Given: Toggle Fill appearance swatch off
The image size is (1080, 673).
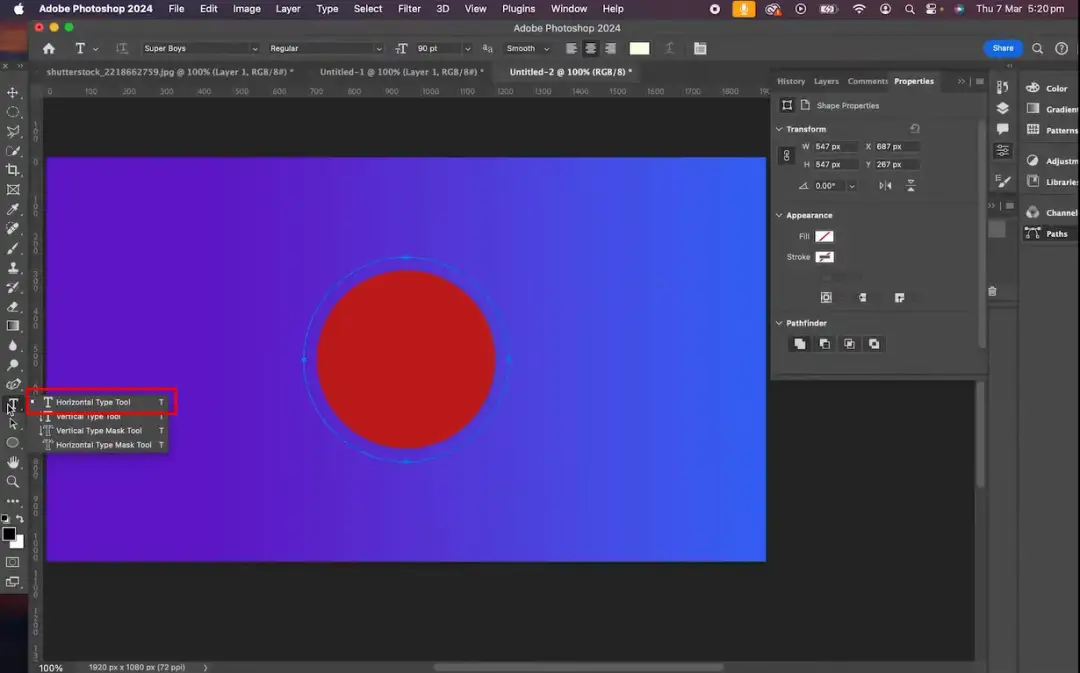Looking at the screenshot, I should click(x=824, y=236).
